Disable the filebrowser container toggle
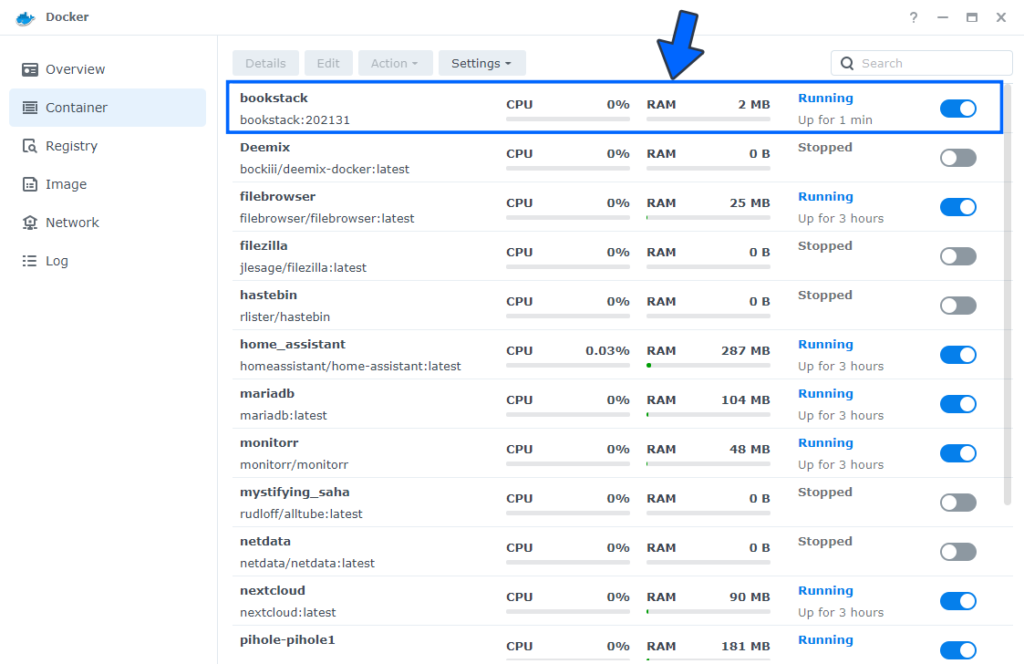The width and height of the screenshot is (1024, 664). [x=958, y=207]
